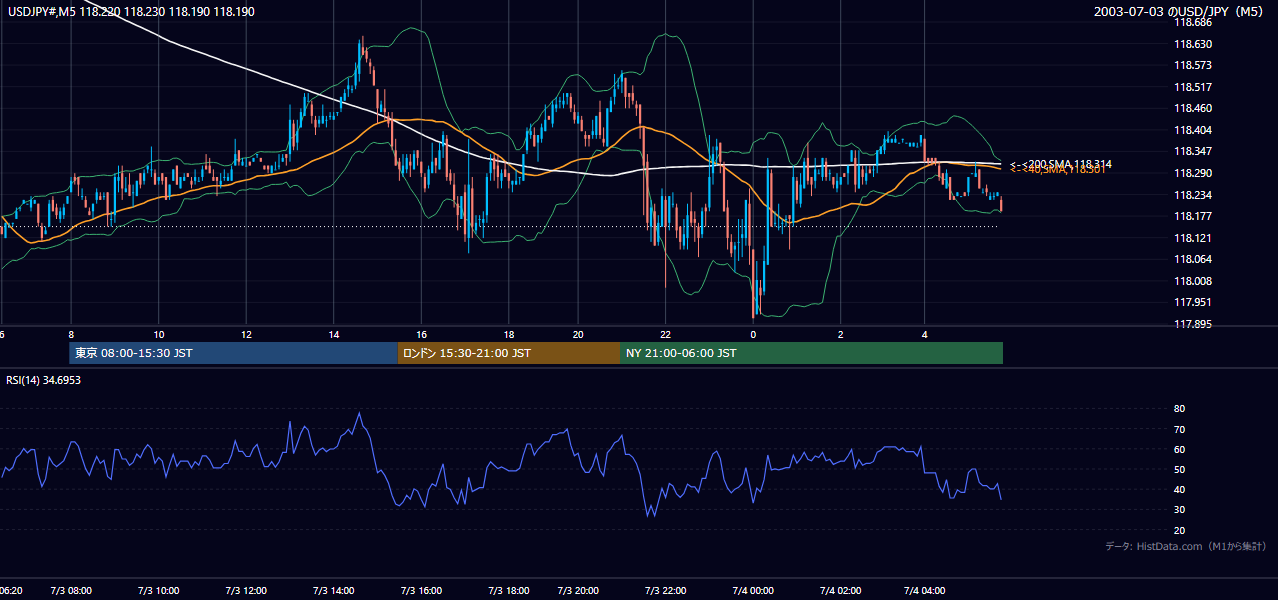Click price axis label 118.064

tap(1193, 259)
